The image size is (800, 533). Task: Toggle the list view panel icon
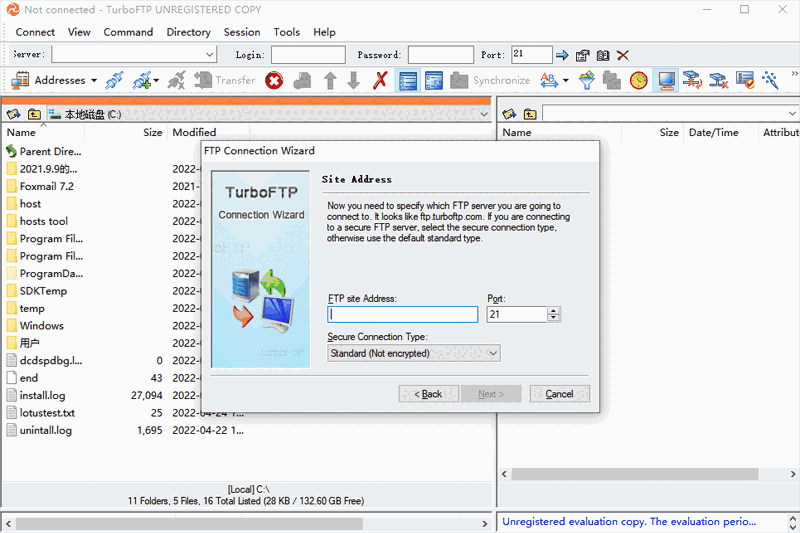[x=408, y=81]
